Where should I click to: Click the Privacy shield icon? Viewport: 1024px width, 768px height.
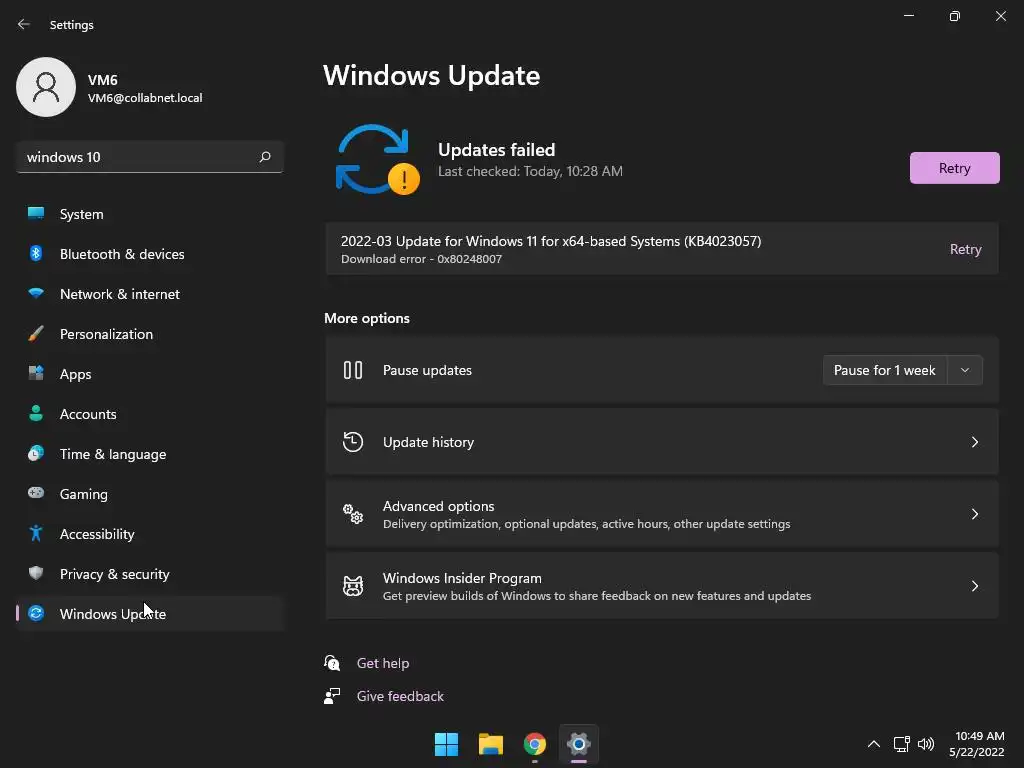coord(36,573)
